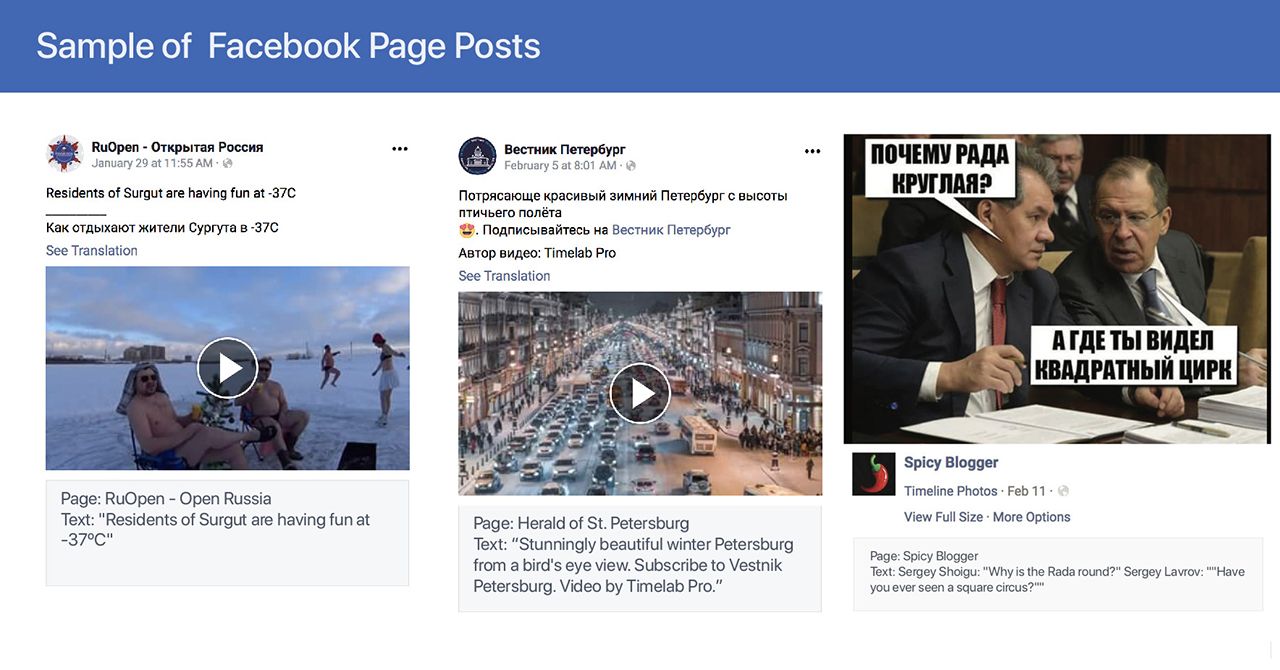Click See Translation on the RuOpen post

(92, 251)
